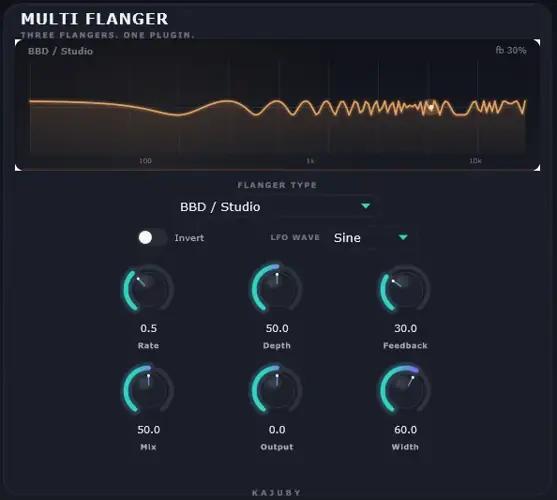Click the '100' frequency axis label
Screen dimensions: 557x500
[x=145, y=161]
